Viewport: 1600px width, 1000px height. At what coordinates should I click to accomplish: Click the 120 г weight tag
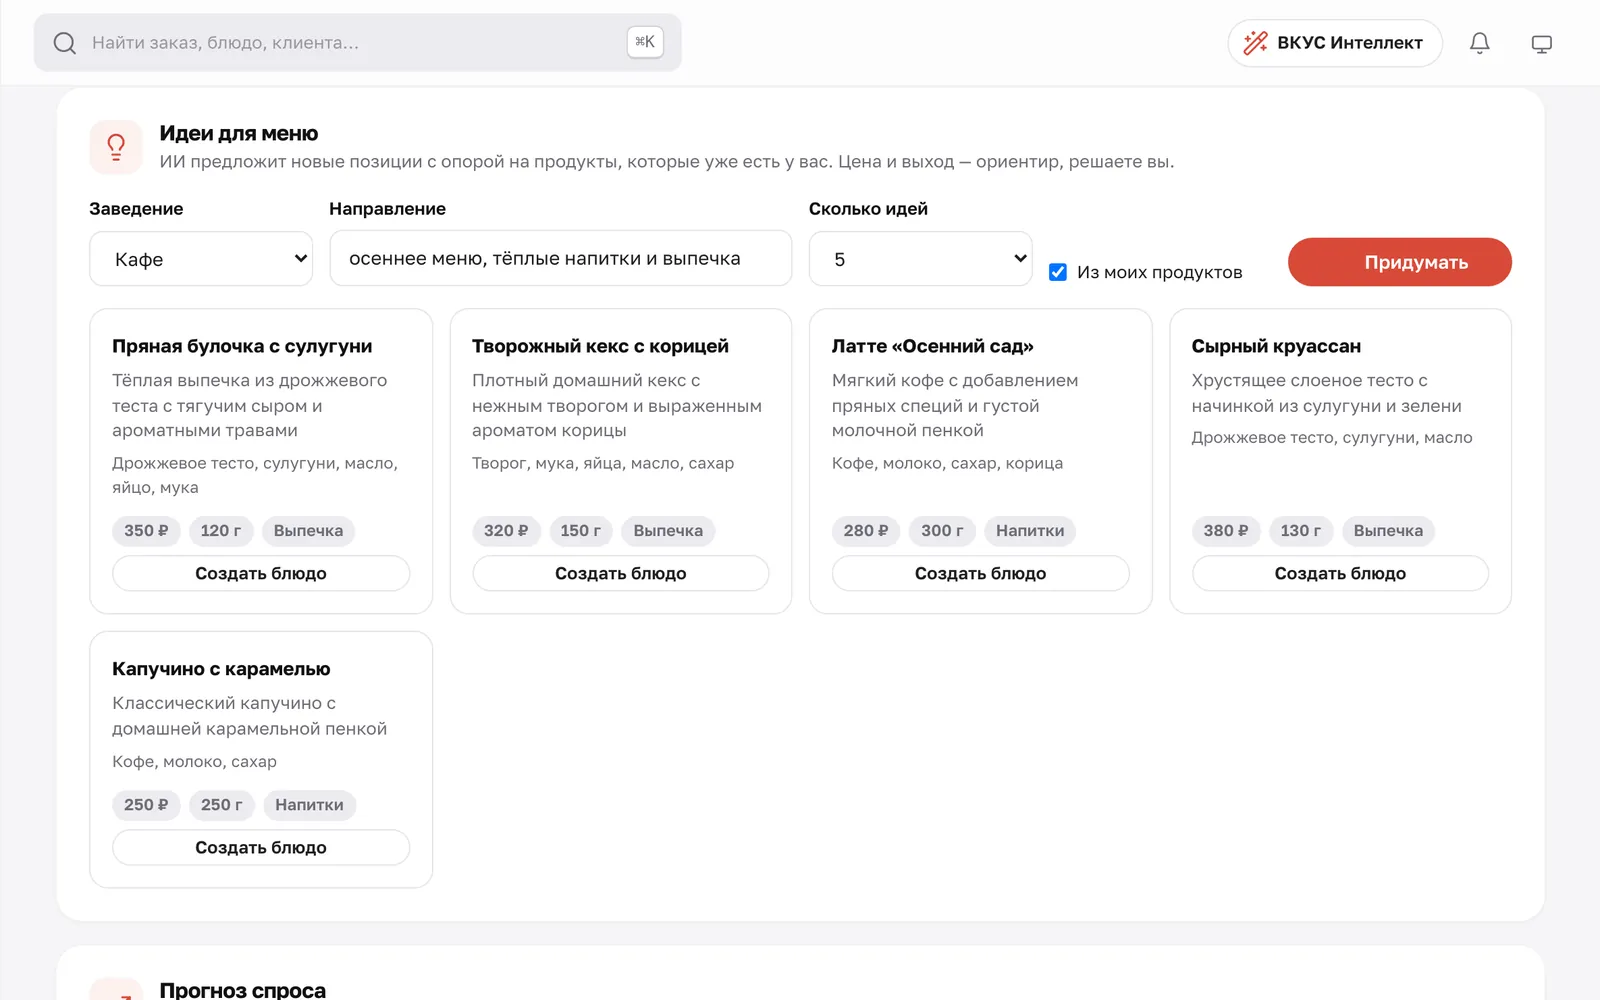tap(221, 531)
